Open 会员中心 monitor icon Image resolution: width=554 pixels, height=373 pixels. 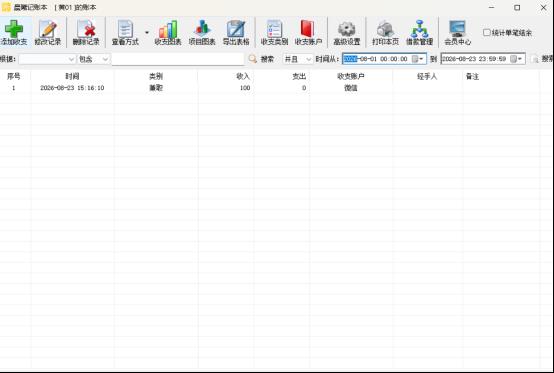(x=458, y=29)
